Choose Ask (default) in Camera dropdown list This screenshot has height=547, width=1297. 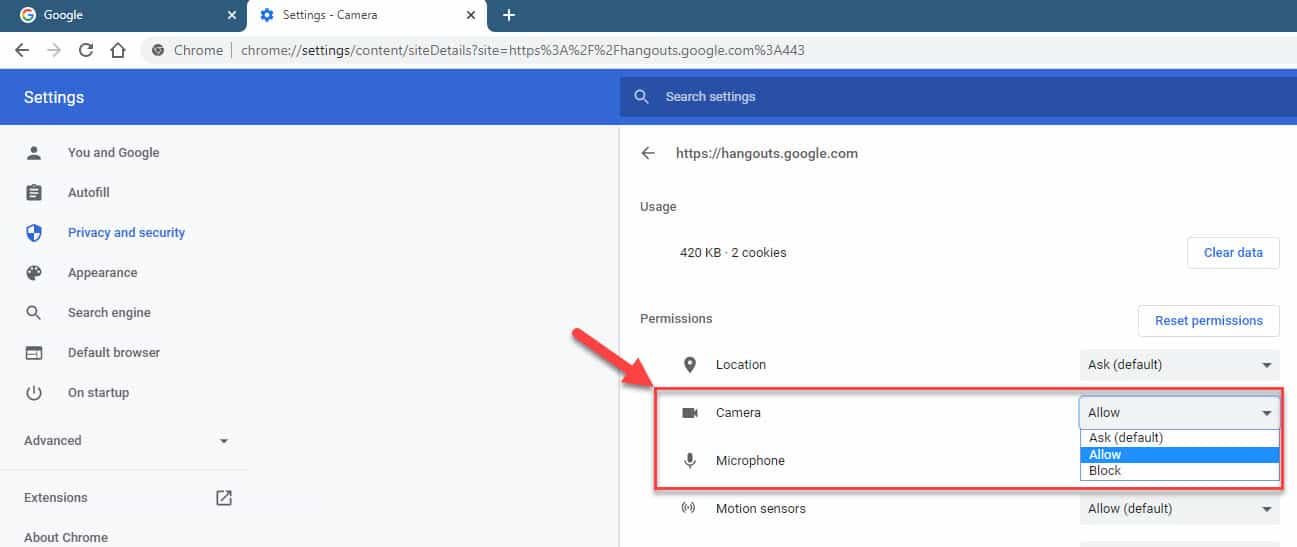[x=1179, y=438]
